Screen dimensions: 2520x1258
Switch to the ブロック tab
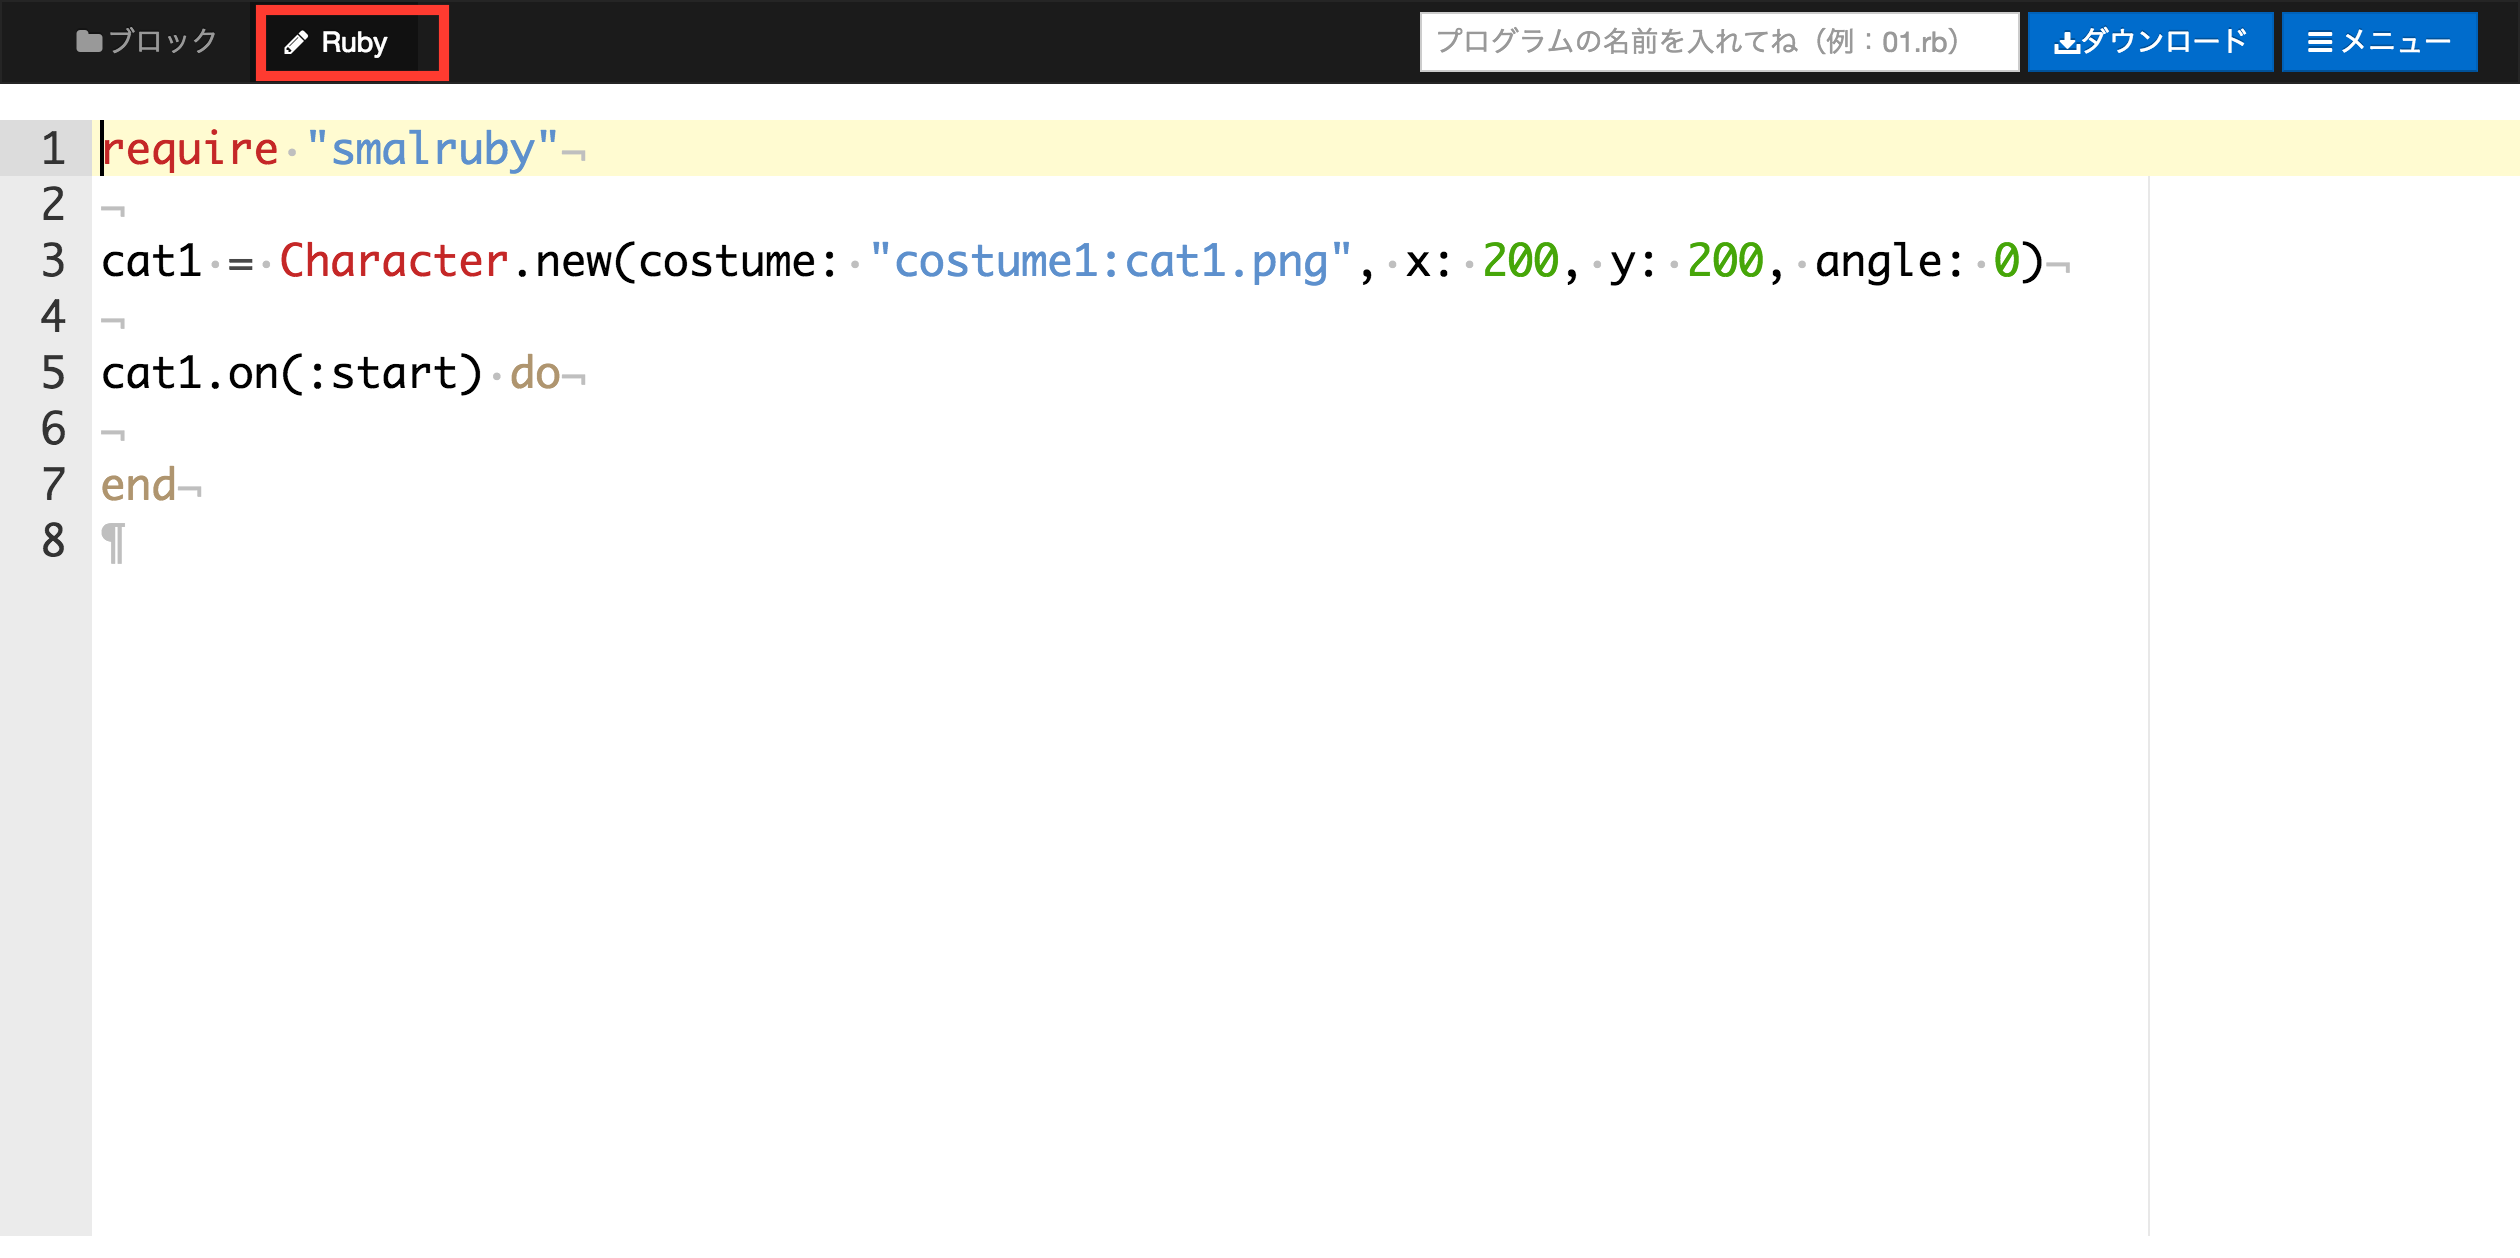tap(147, 42)
